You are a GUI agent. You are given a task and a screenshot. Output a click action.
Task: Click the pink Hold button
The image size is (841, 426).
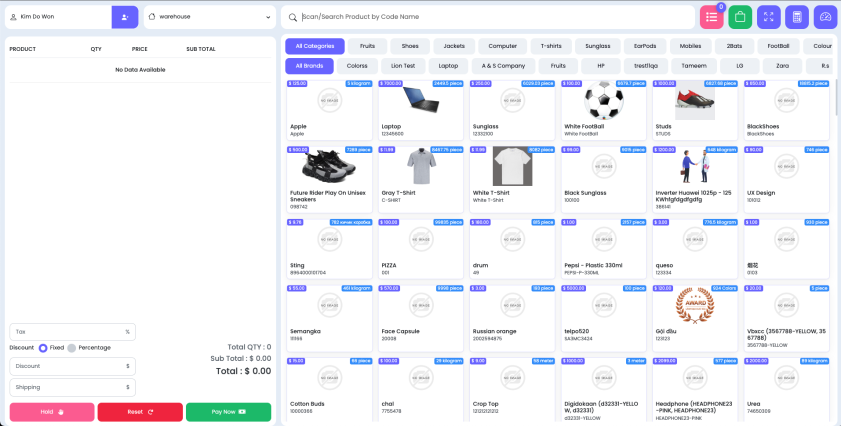click(x=52, y=412)
